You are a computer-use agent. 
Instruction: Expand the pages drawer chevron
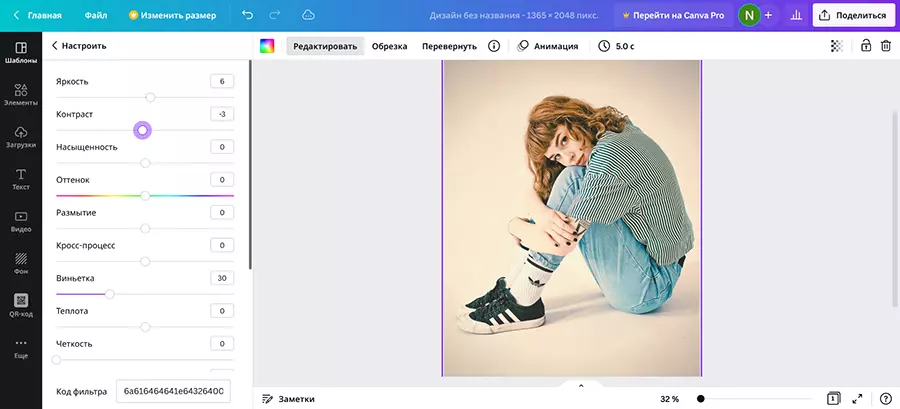pos(580,384)
